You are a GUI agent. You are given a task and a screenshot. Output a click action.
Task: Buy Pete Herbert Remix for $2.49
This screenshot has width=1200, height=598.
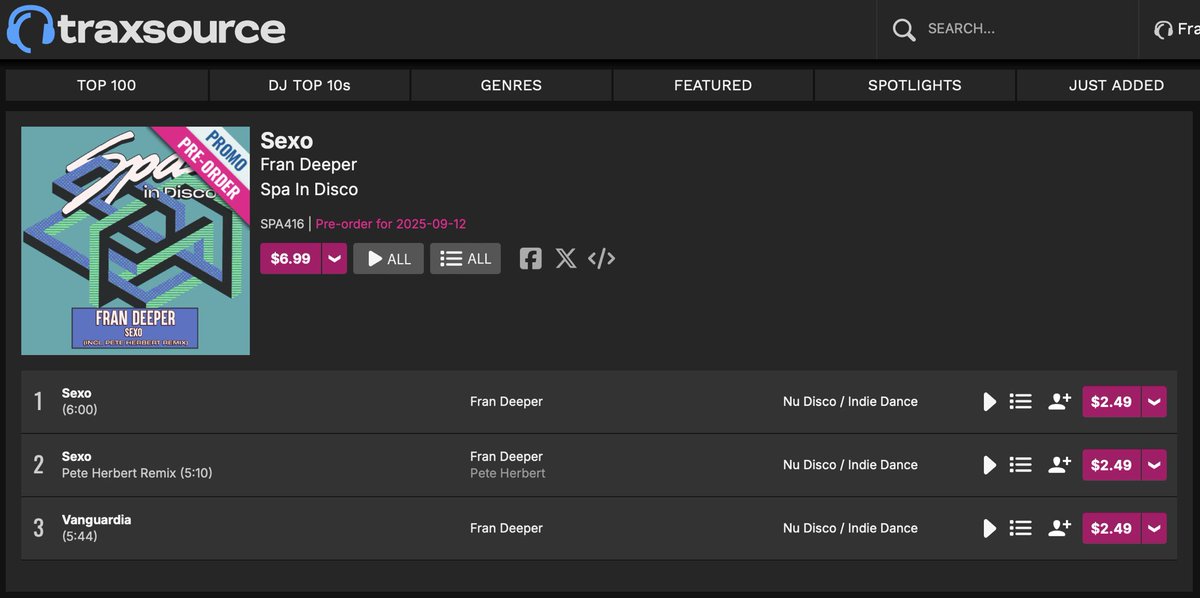point(1111,465)
